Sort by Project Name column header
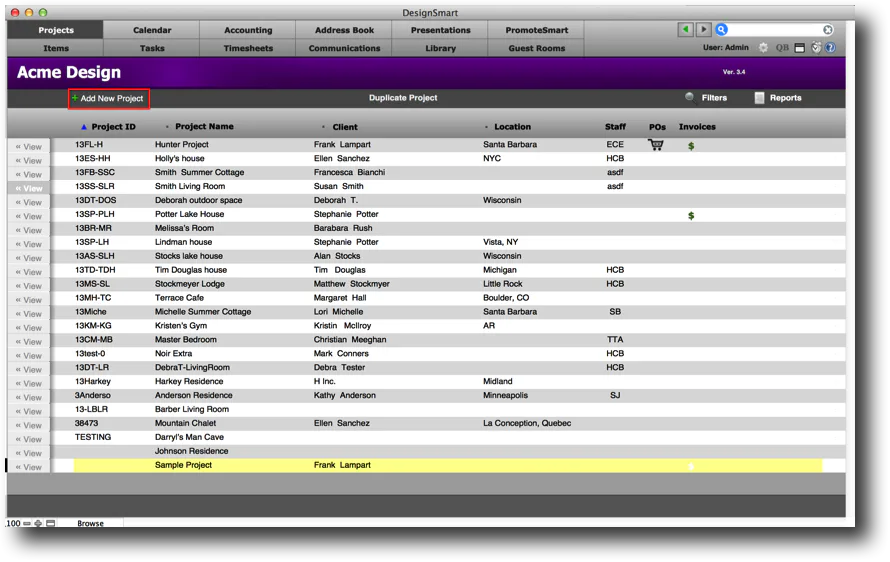This screenshot has width=890, height=562. click(x=204, y=127)
